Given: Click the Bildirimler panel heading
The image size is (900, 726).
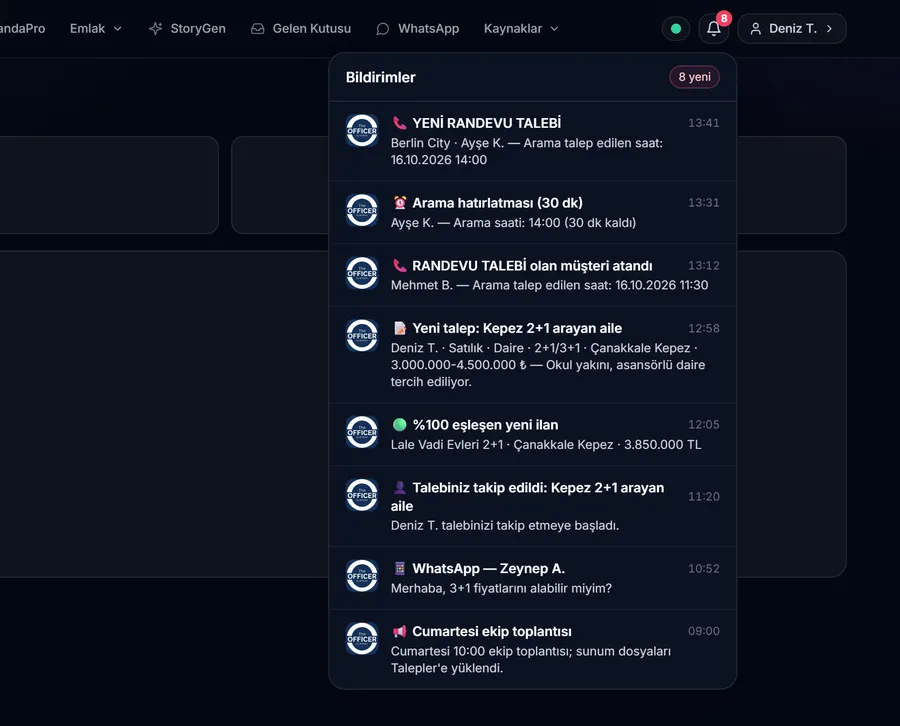Looking at the screenshot, I should point(381,77).
